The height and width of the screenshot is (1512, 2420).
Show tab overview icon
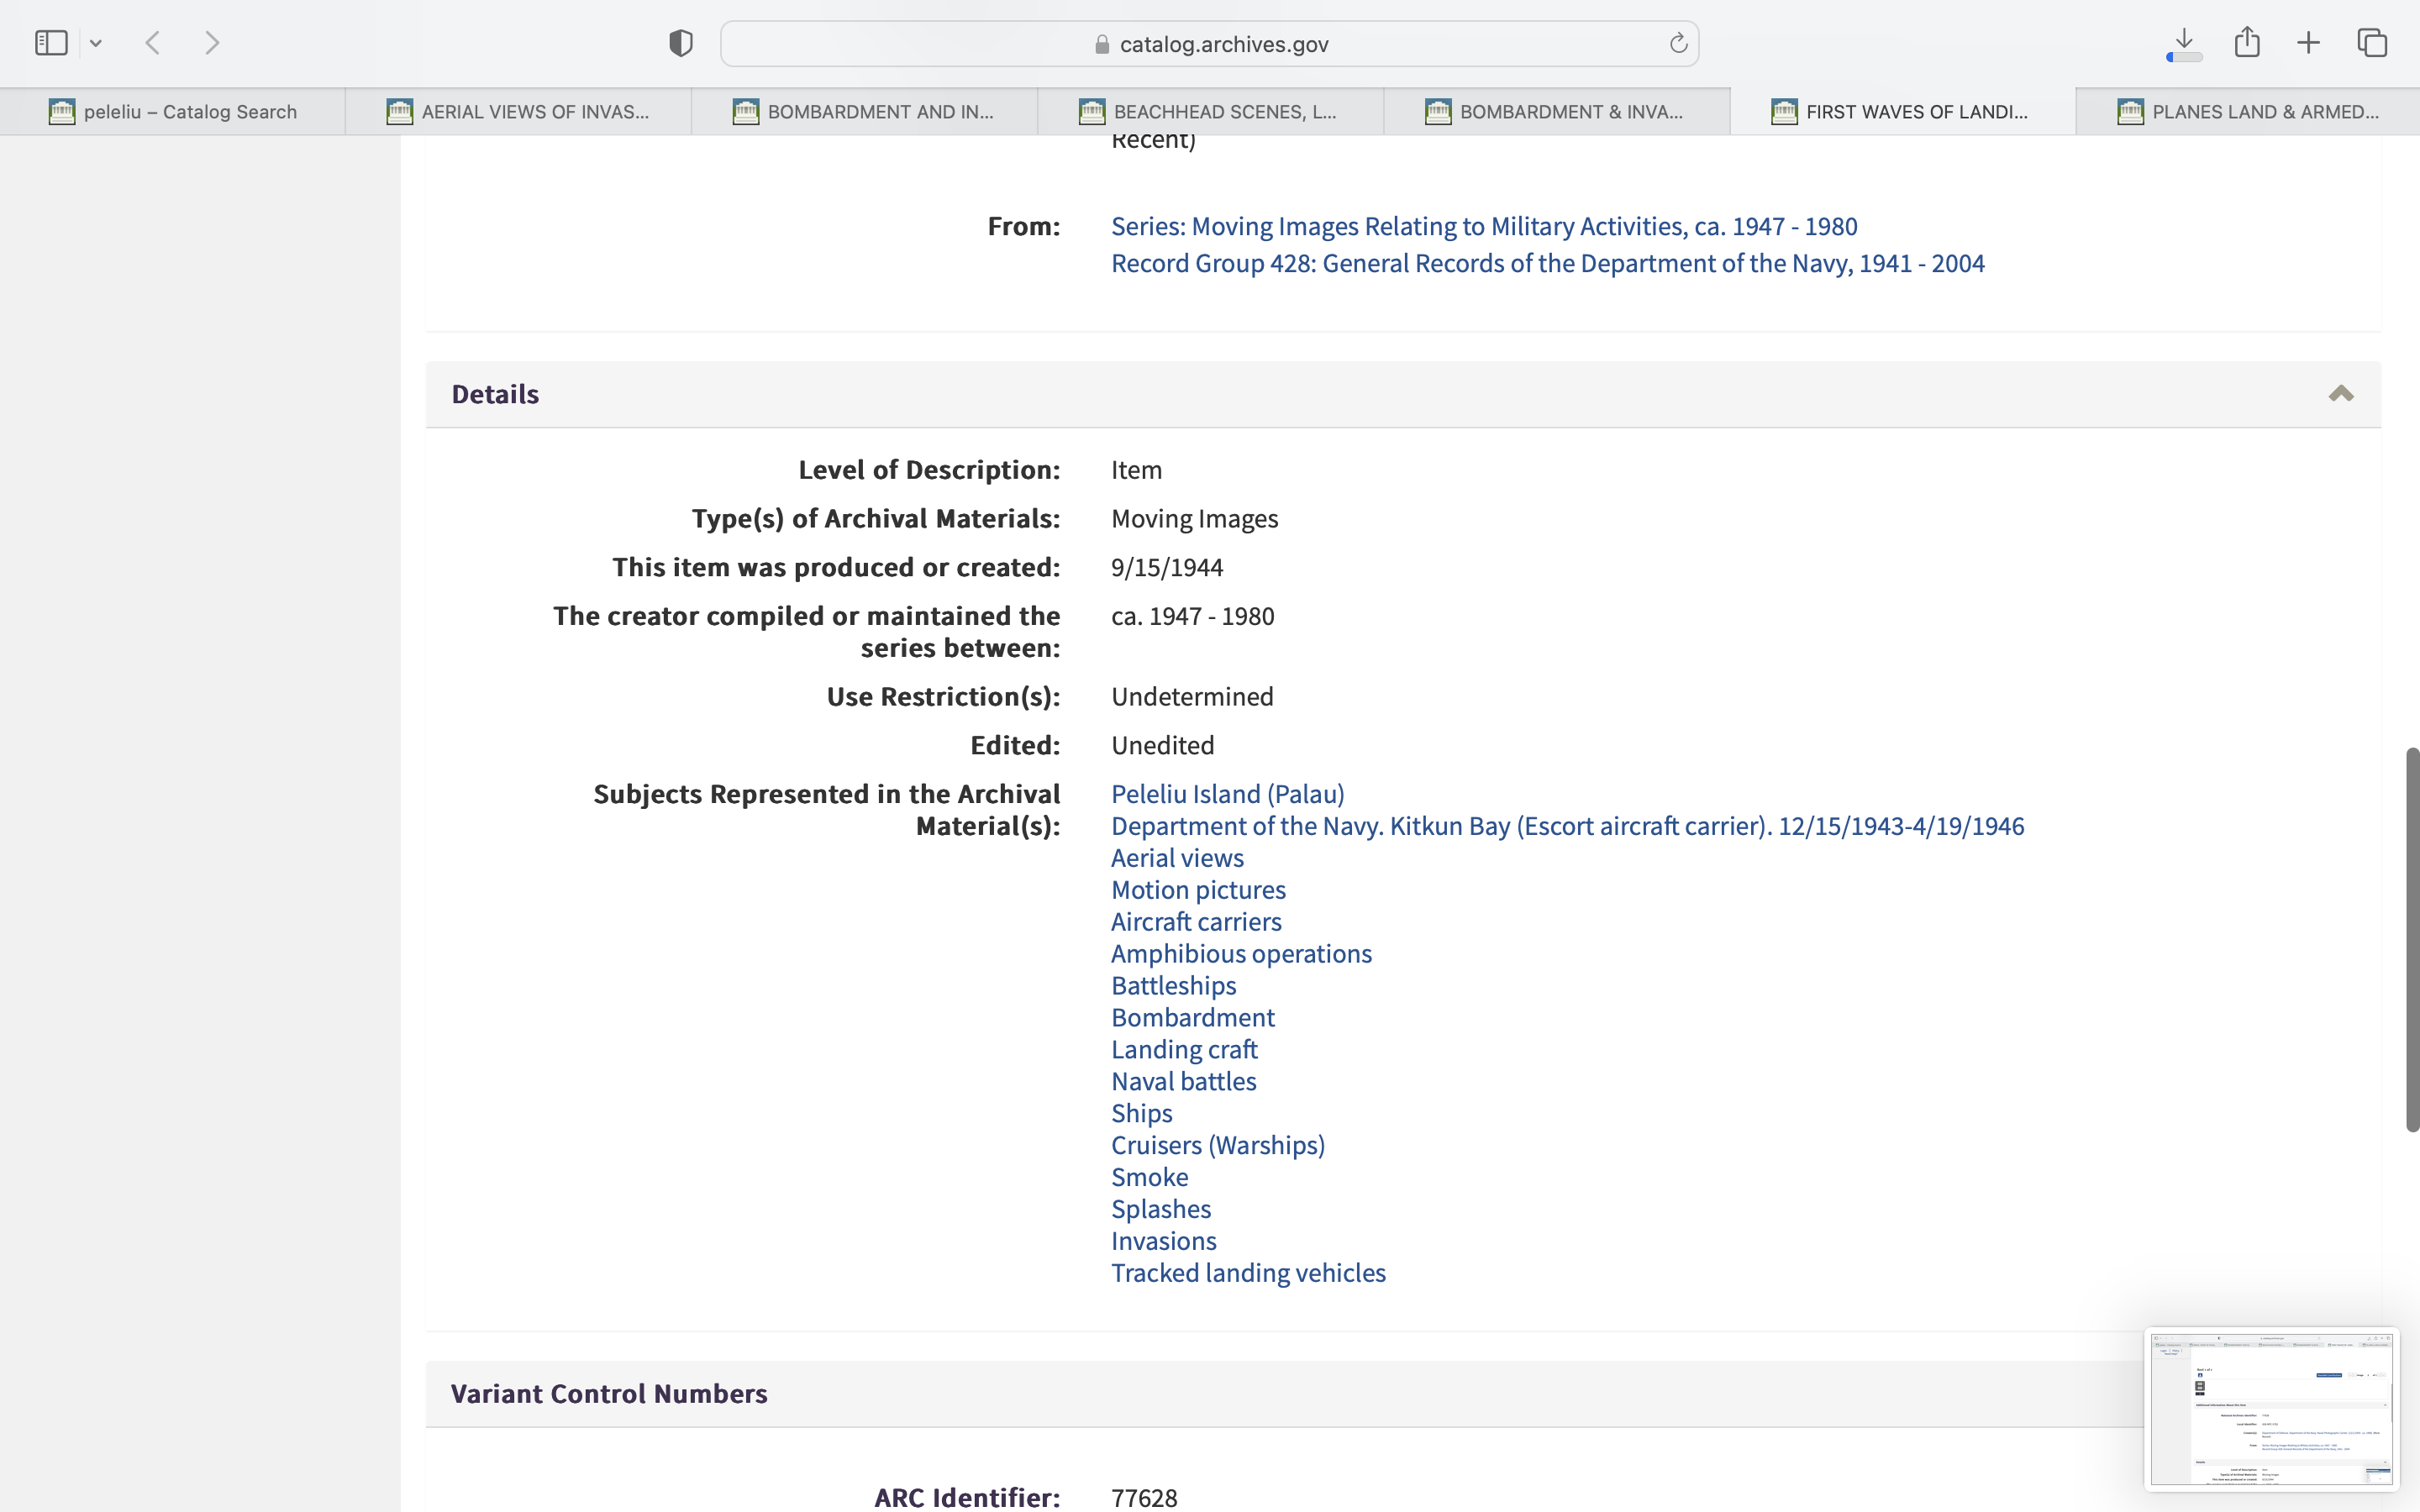pos(2372,43)
